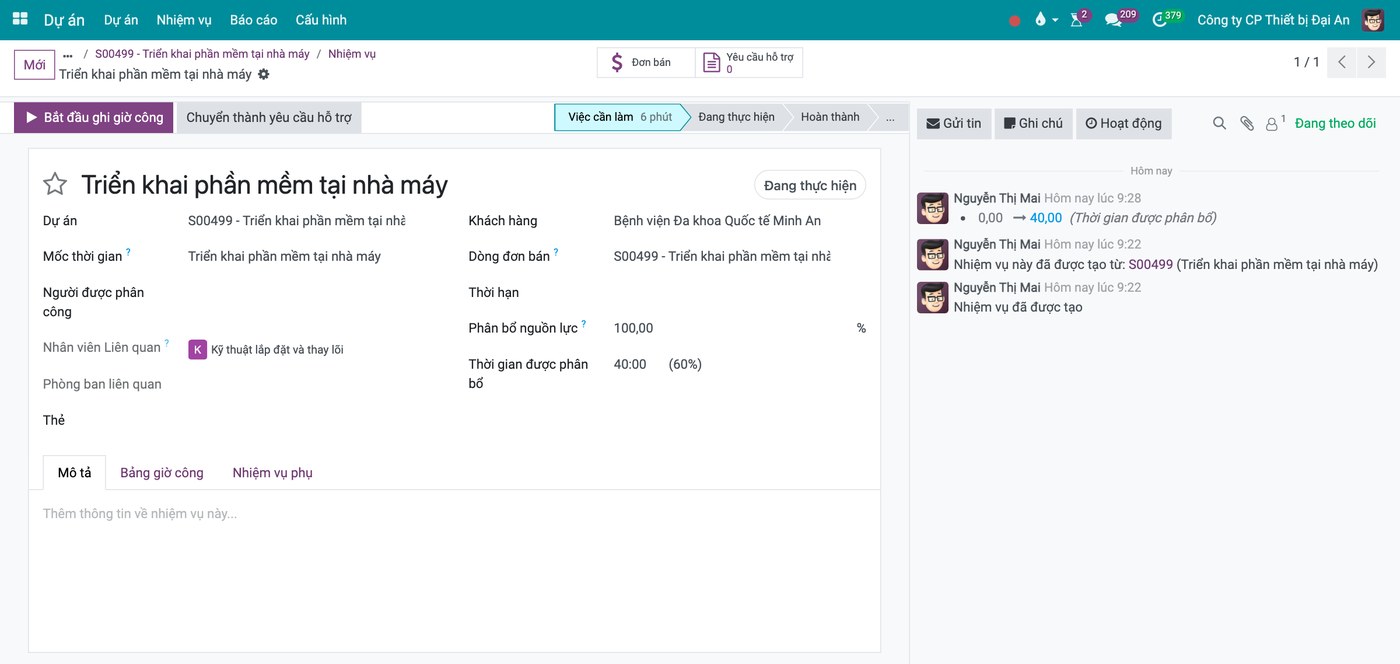The height and width of the screenshot is (664, 1400).
Task: Open the Báo cáo top menu
Action: tap(254, 20)
